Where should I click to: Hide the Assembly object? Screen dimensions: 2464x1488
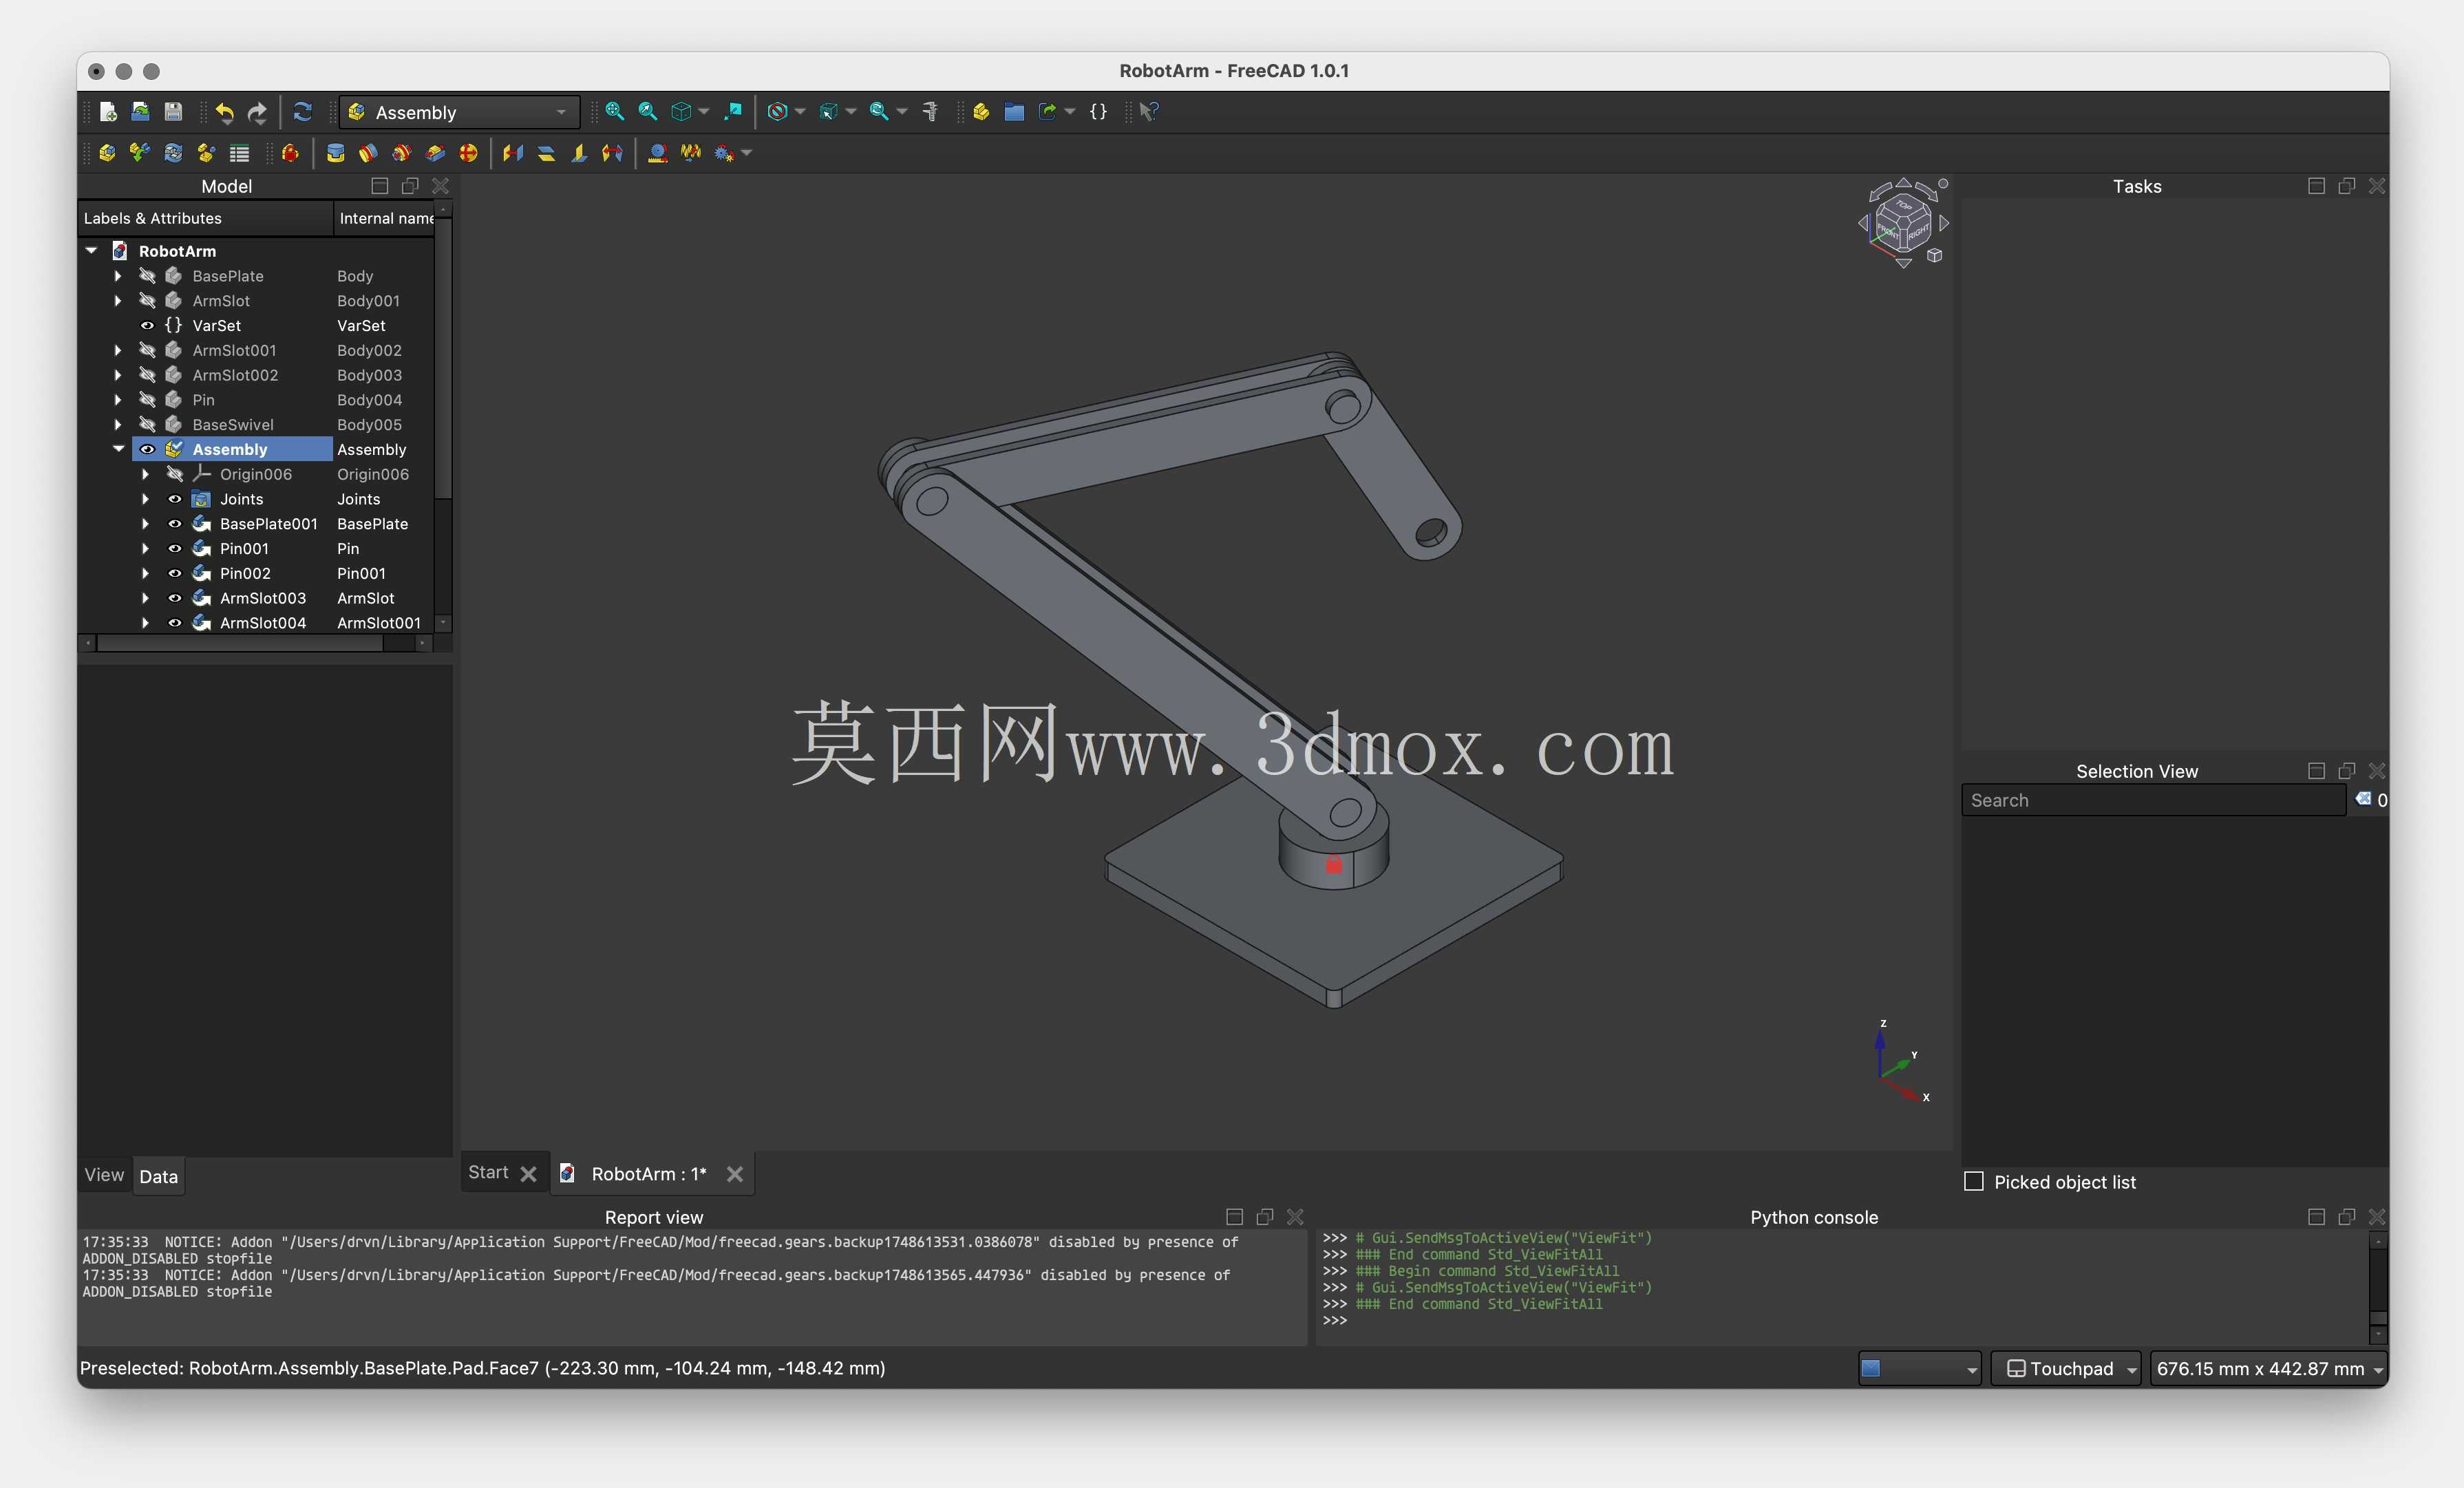147,449
